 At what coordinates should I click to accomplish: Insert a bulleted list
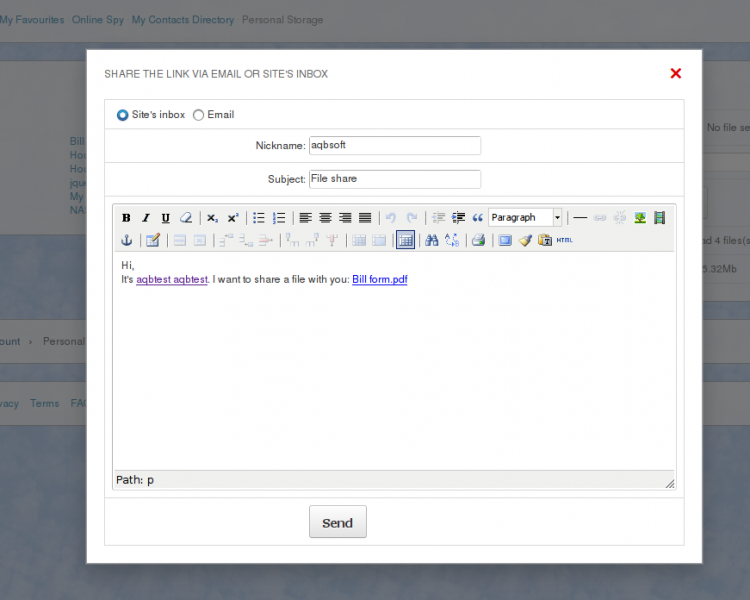[x=259, y=218]
